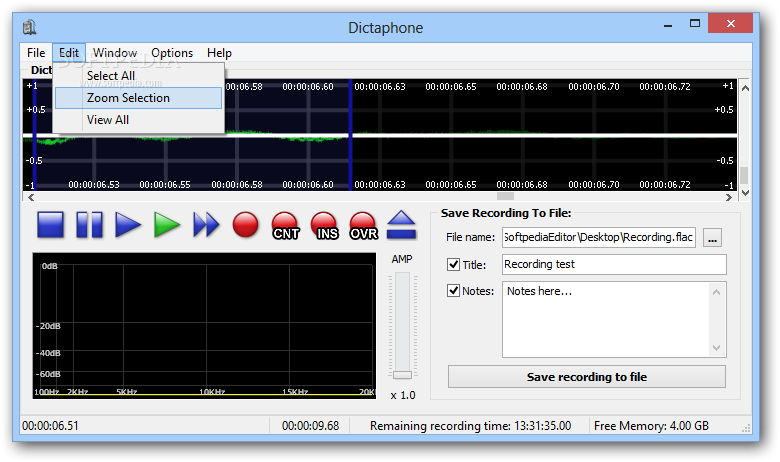Screen dimensions: 780x462
Task: Click the AMP amplification slider handle
Action: point(402,374)
